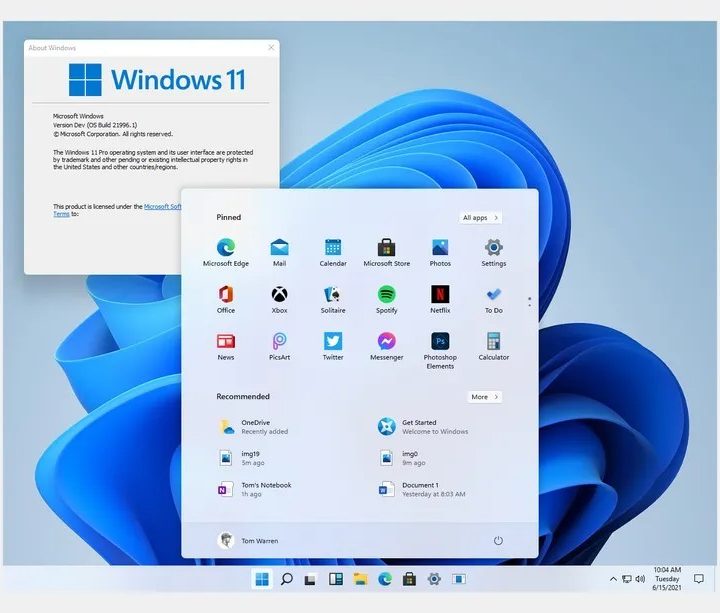Open the Xbox app
This screenshot has width=720, height=613.
tap(279, 299)
